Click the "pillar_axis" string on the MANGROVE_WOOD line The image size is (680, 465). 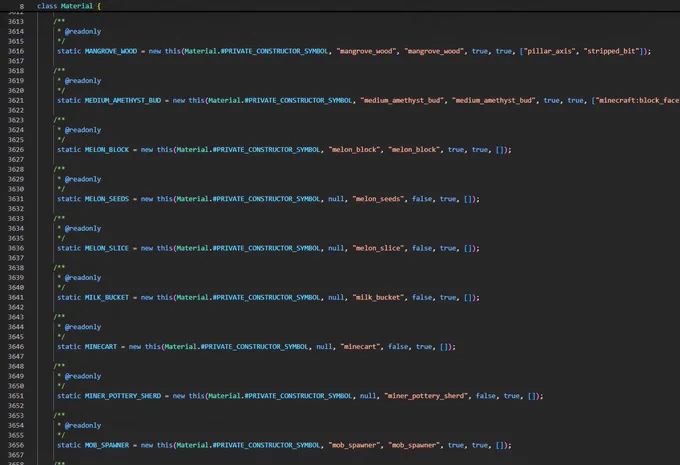point(550,51)
